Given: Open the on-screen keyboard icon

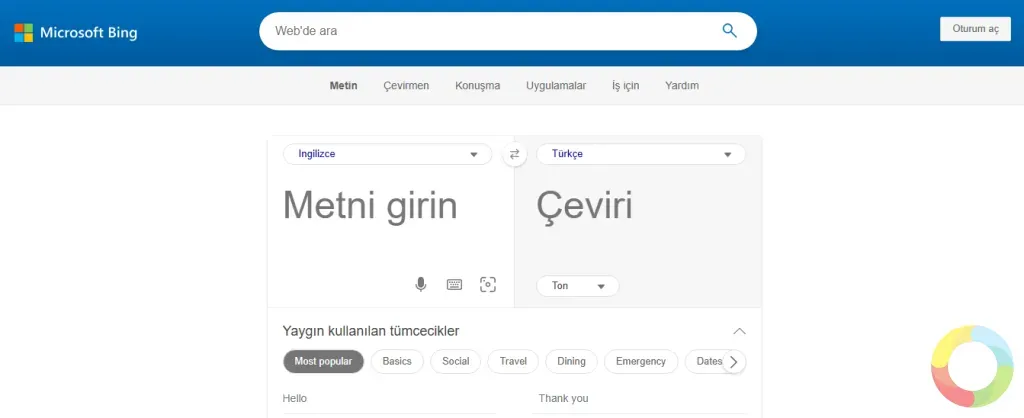Looking at the screenshot, I should coord(455,284).
